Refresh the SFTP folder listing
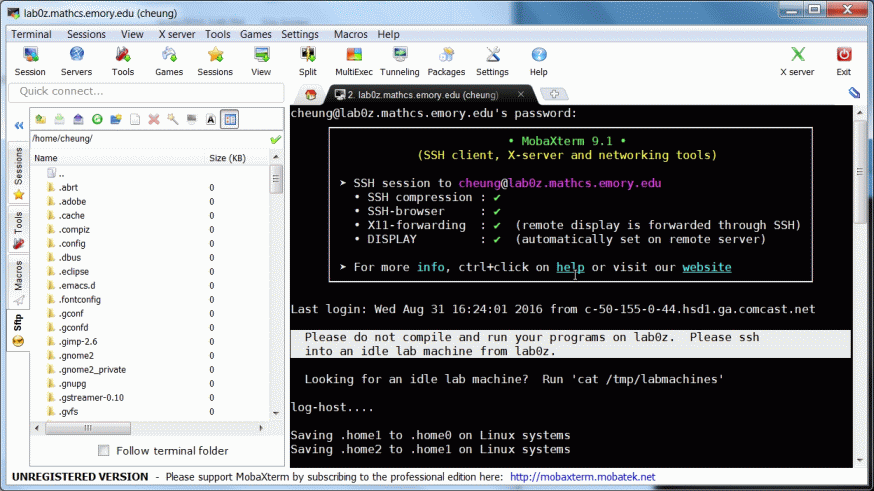Screen dimensions: 874x491 point(97,119)
